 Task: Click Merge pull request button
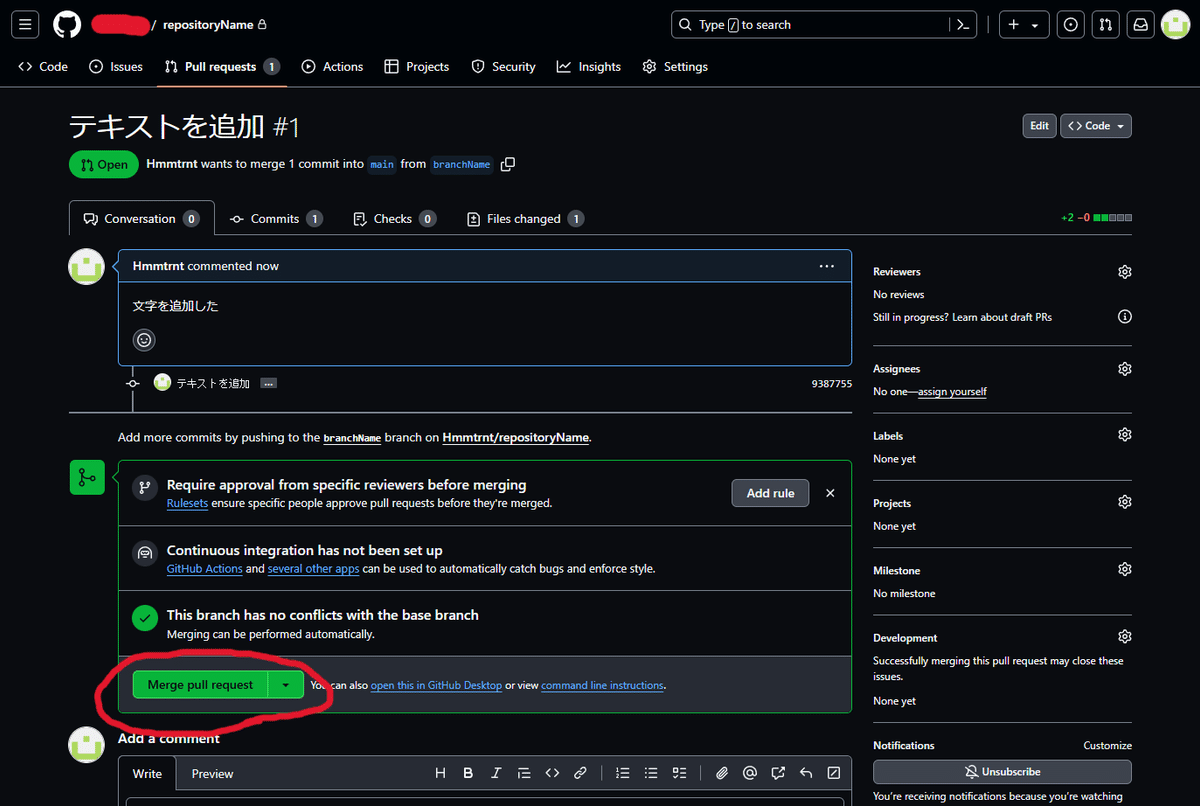[200, 685]
